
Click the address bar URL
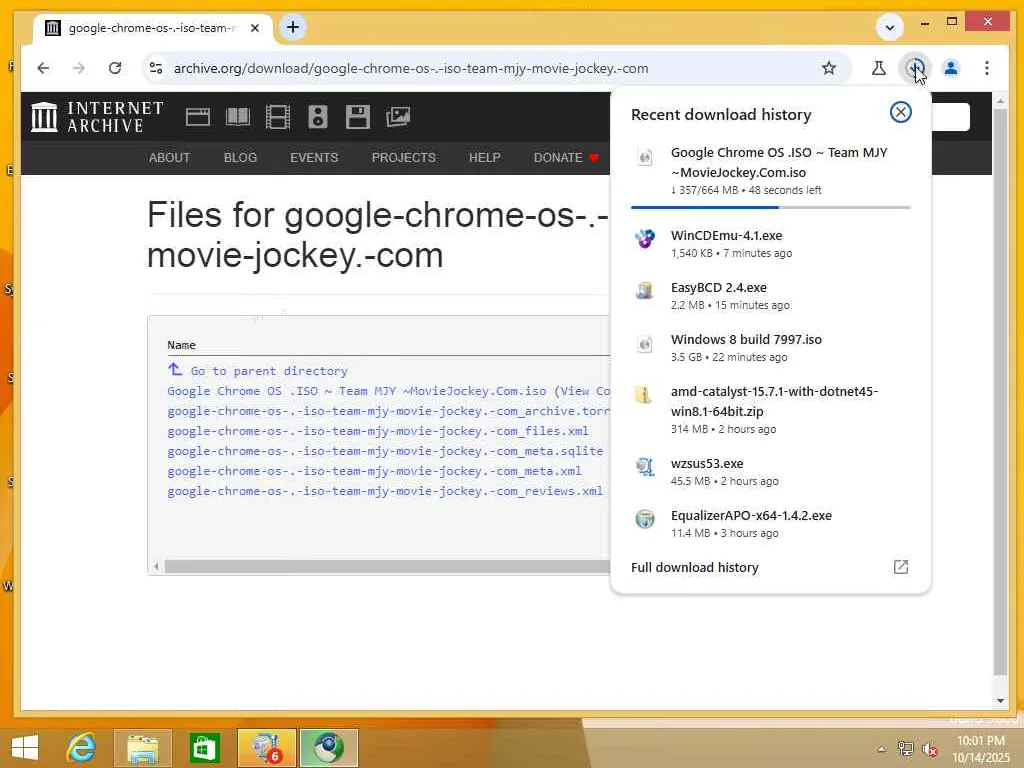tap(411, 69)
